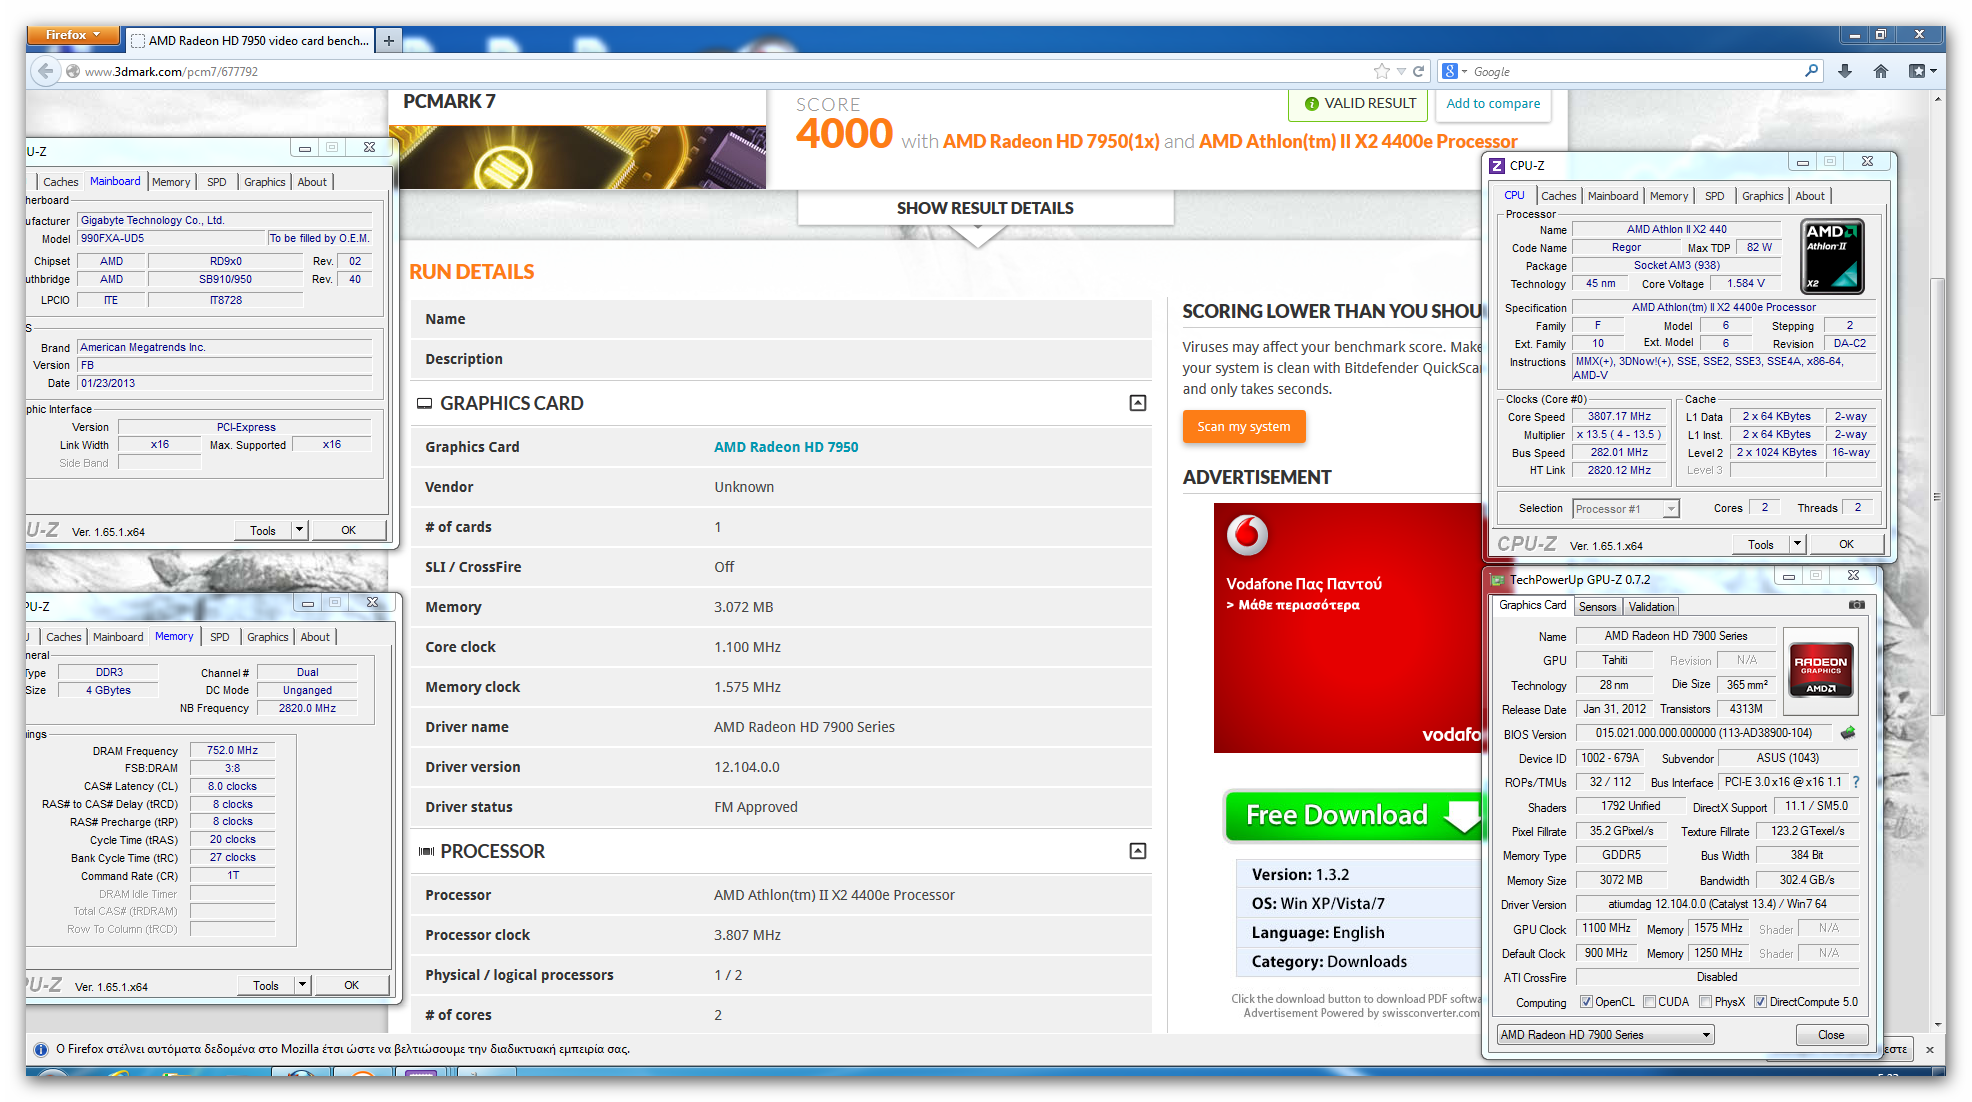This screenshot has width=1972, height=1102.
Task: Open the address bar history dropdown arrow
Action: 1401,71
